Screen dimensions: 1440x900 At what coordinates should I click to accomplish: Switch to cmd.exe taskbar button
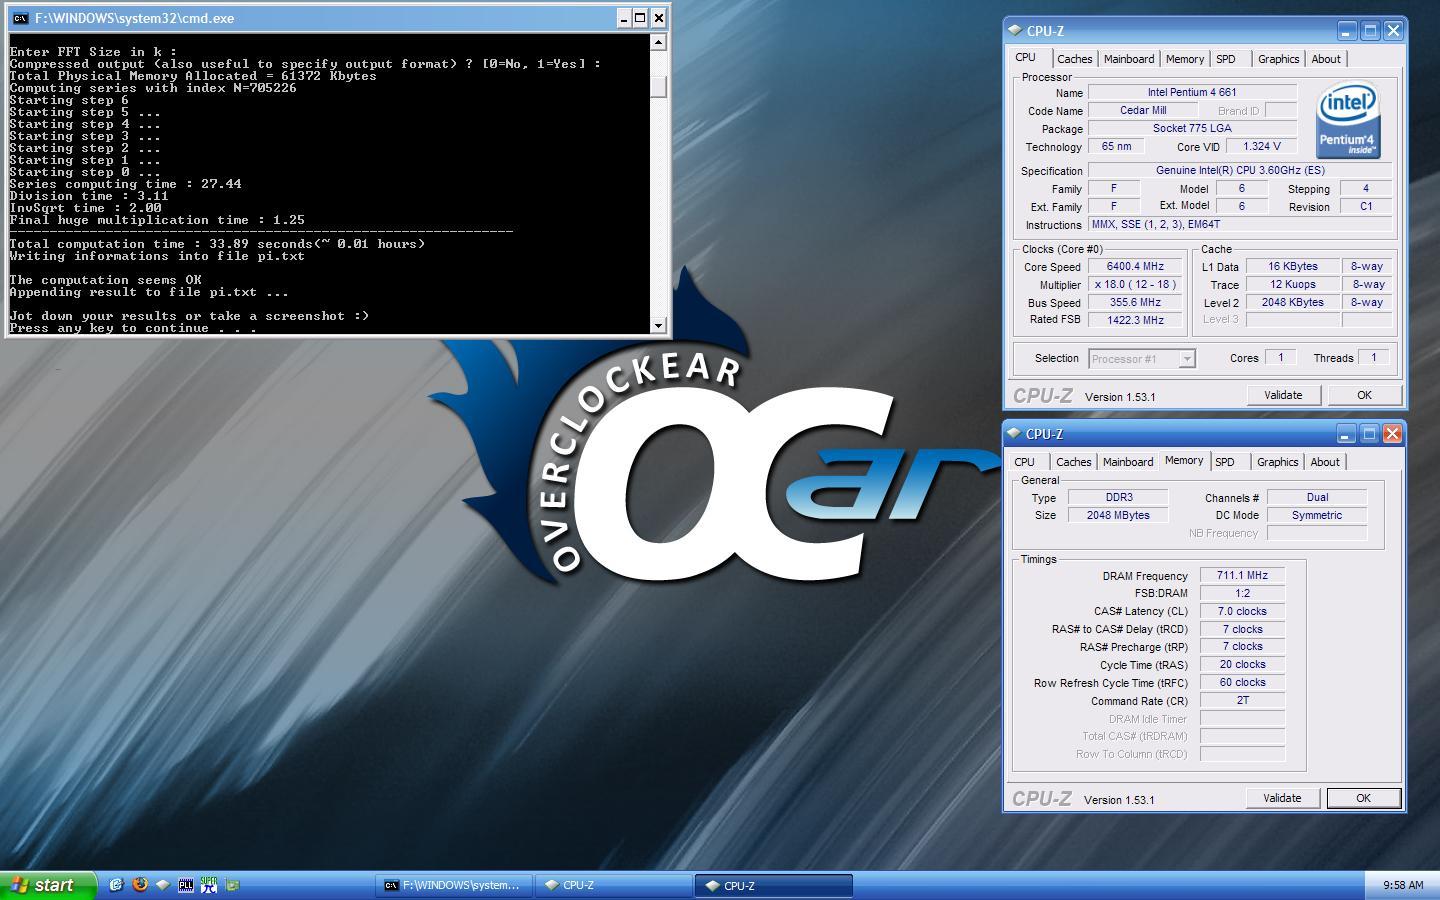pyautogui.click(x=454, y=885)
